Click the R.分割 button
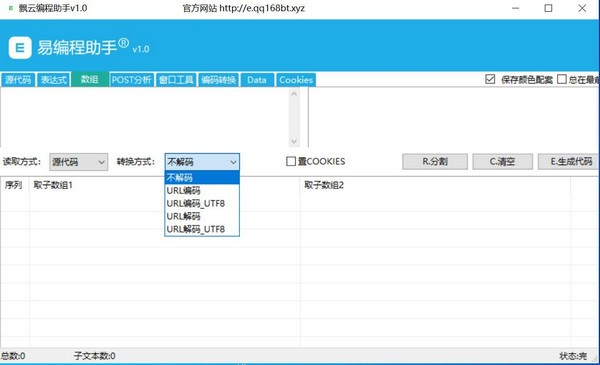 (x=435, y=161)
